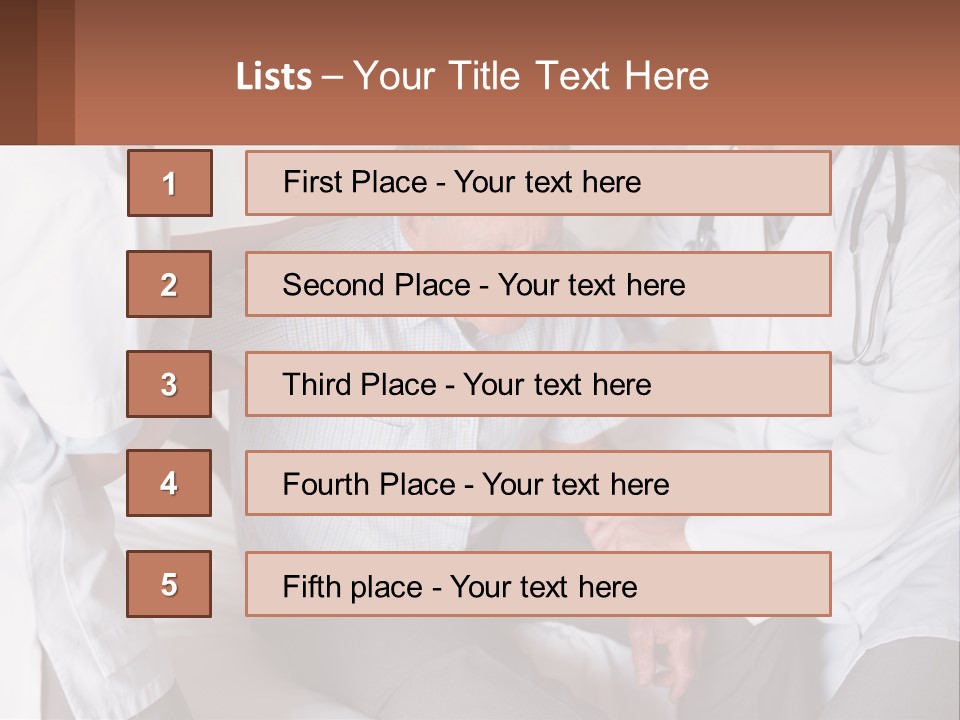Viewport: 960px width, 720px height.
Task: Select the number 2 box
Action: tap(169, 284)
